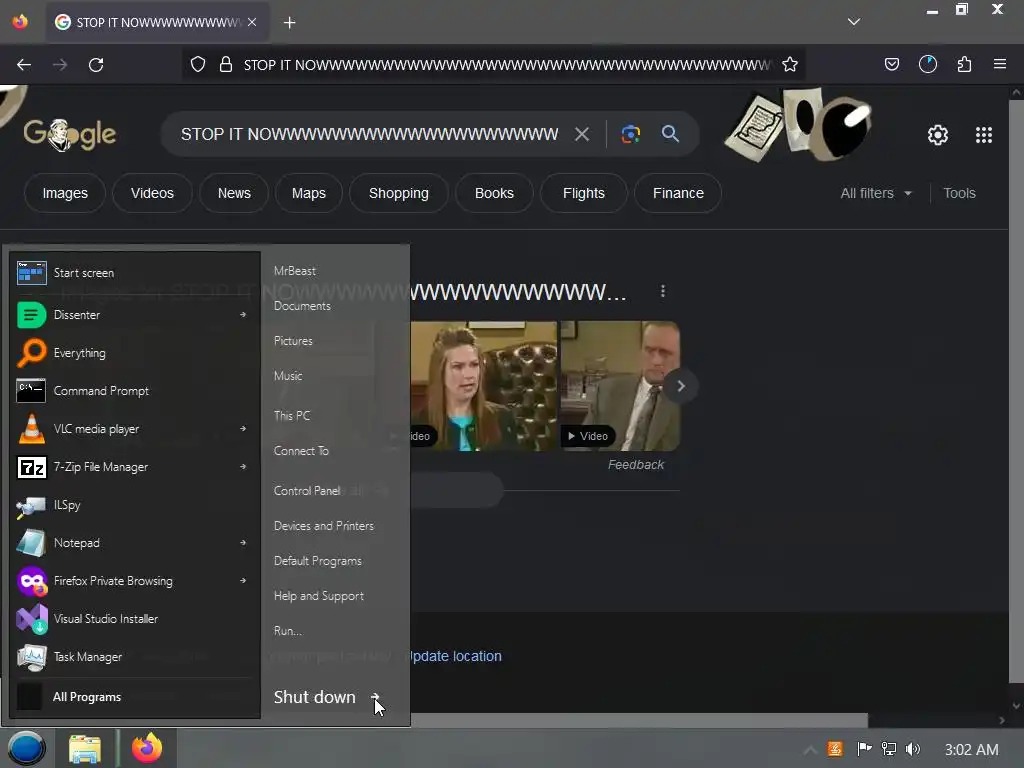Open Task Manager

(135, 657)
